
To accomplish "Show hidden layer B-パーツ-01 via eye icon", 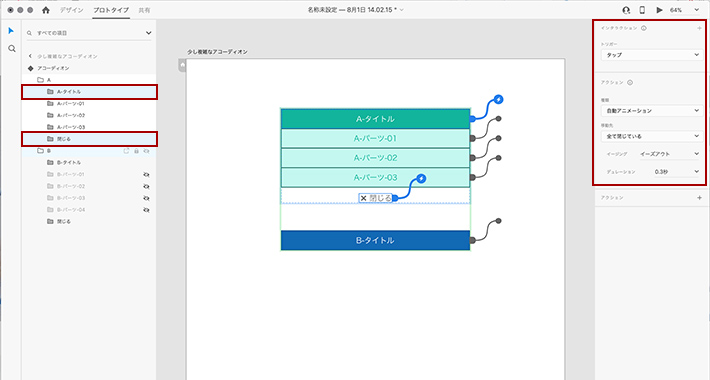I will [x=146, y=174].
